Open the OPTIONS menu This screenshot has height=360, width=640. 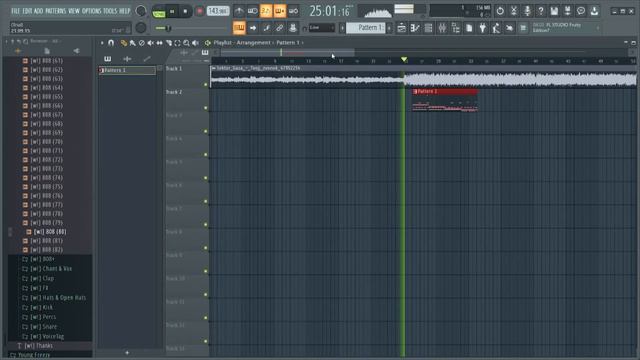coord(91,11)
